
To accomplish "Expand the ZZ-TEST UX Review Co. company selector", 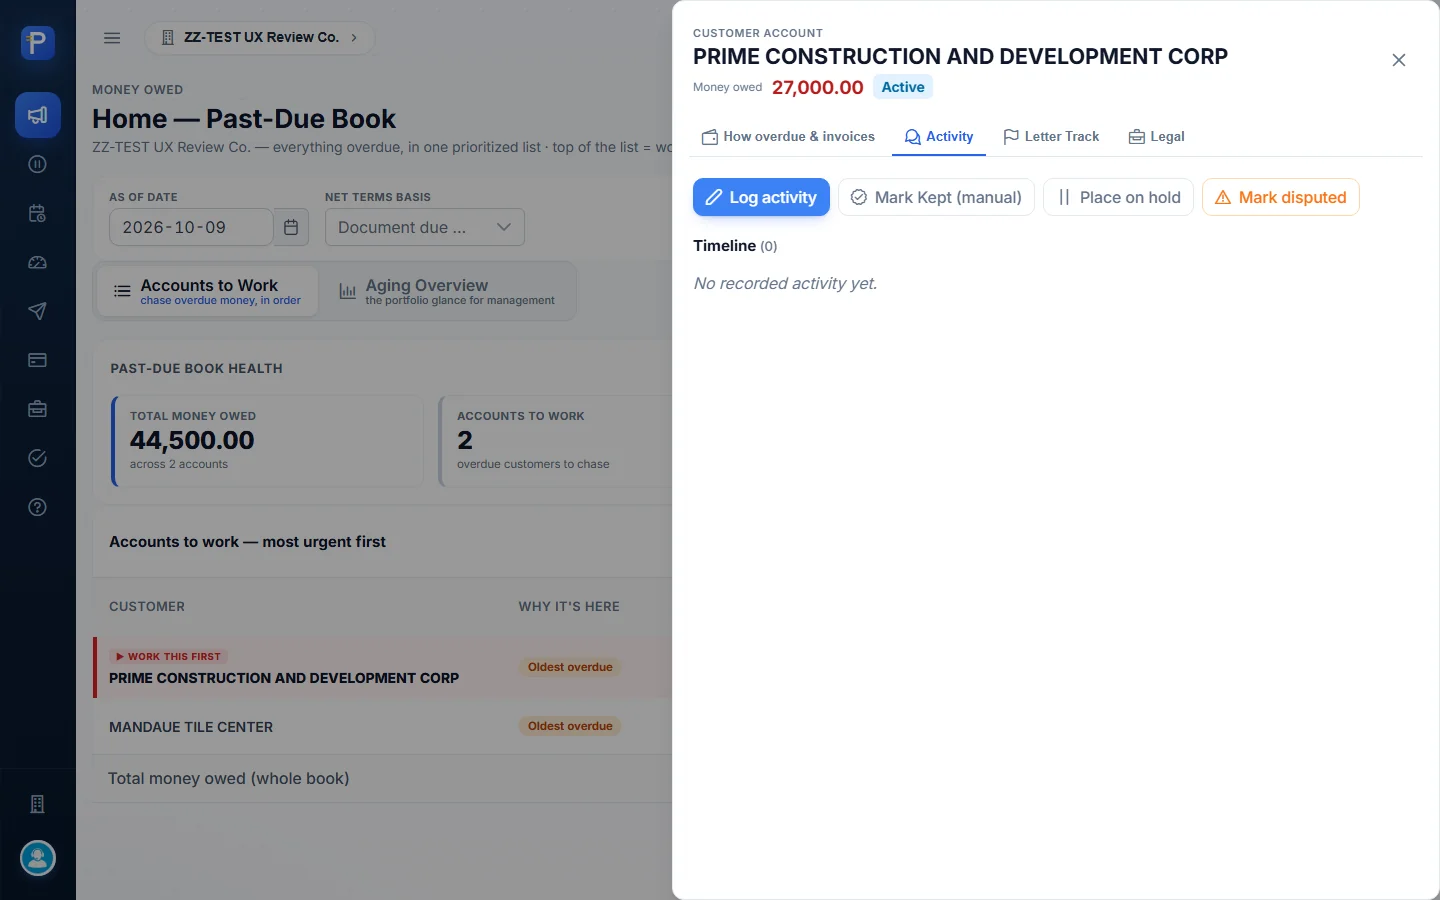I will click(260, 38).
